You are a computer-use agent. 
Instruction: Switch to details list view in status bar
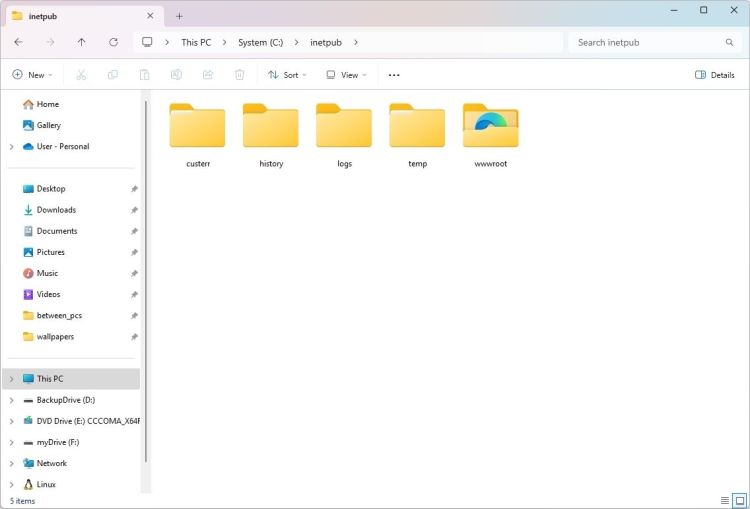pos(725,500)
